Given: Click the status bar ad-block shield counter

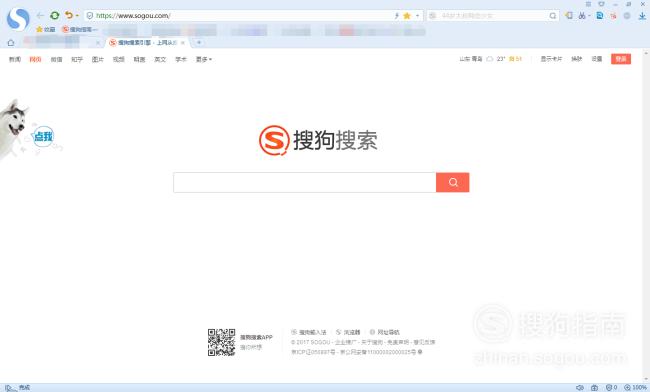Looking at the screenshot, I should [611, 388].
